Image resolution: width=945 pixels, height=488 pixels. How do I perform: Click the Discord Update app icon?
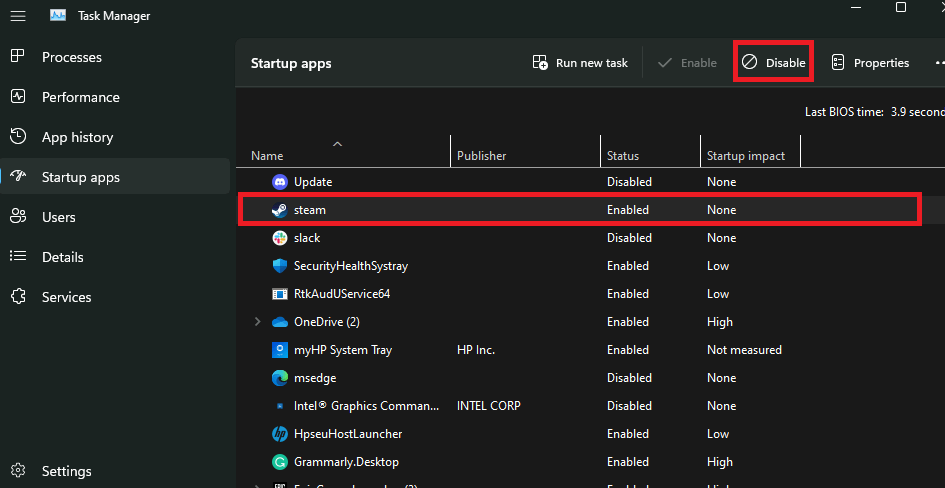pos(280,181)
